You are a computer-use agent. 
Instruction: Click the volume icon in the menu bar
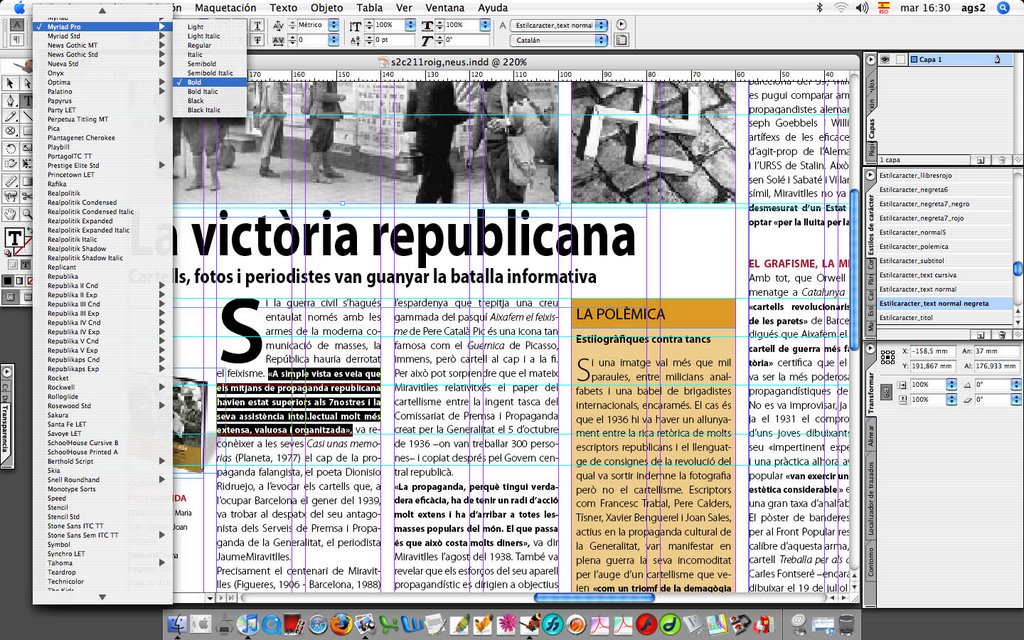point(862,8)
